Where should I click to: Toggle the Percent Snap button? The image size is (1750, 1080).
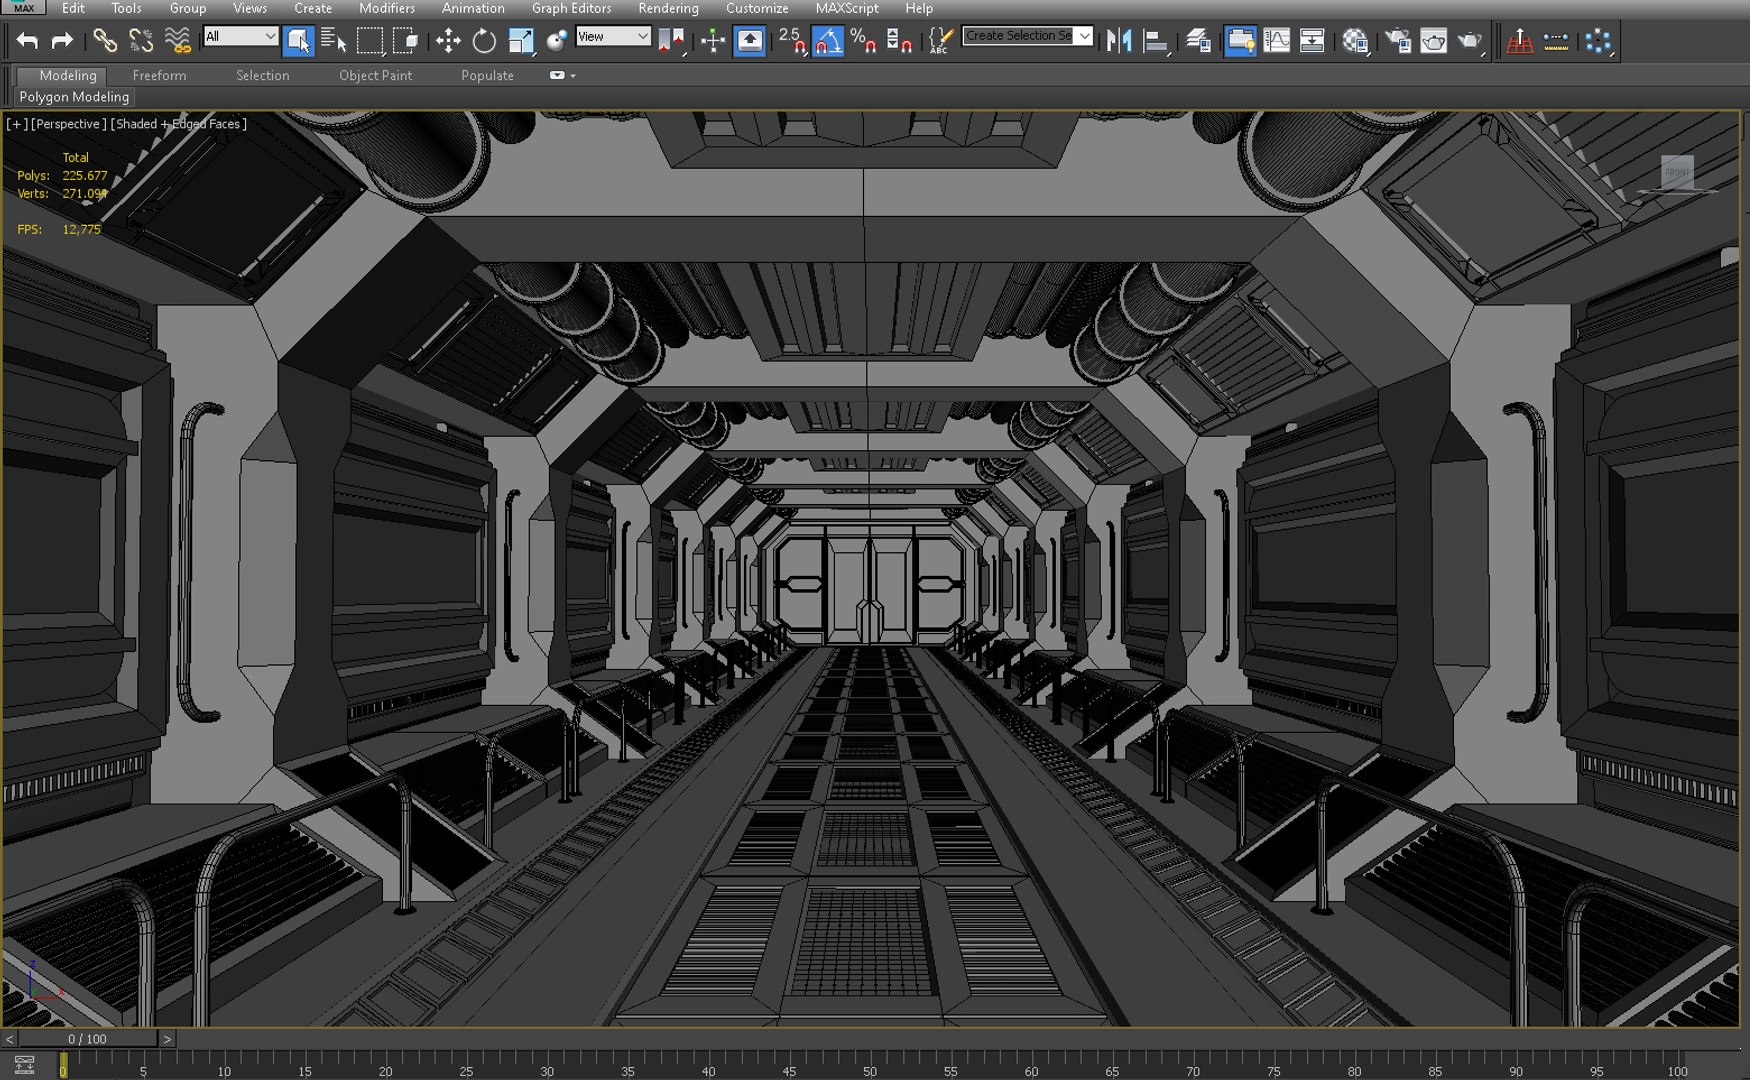[x=863, y=41]
